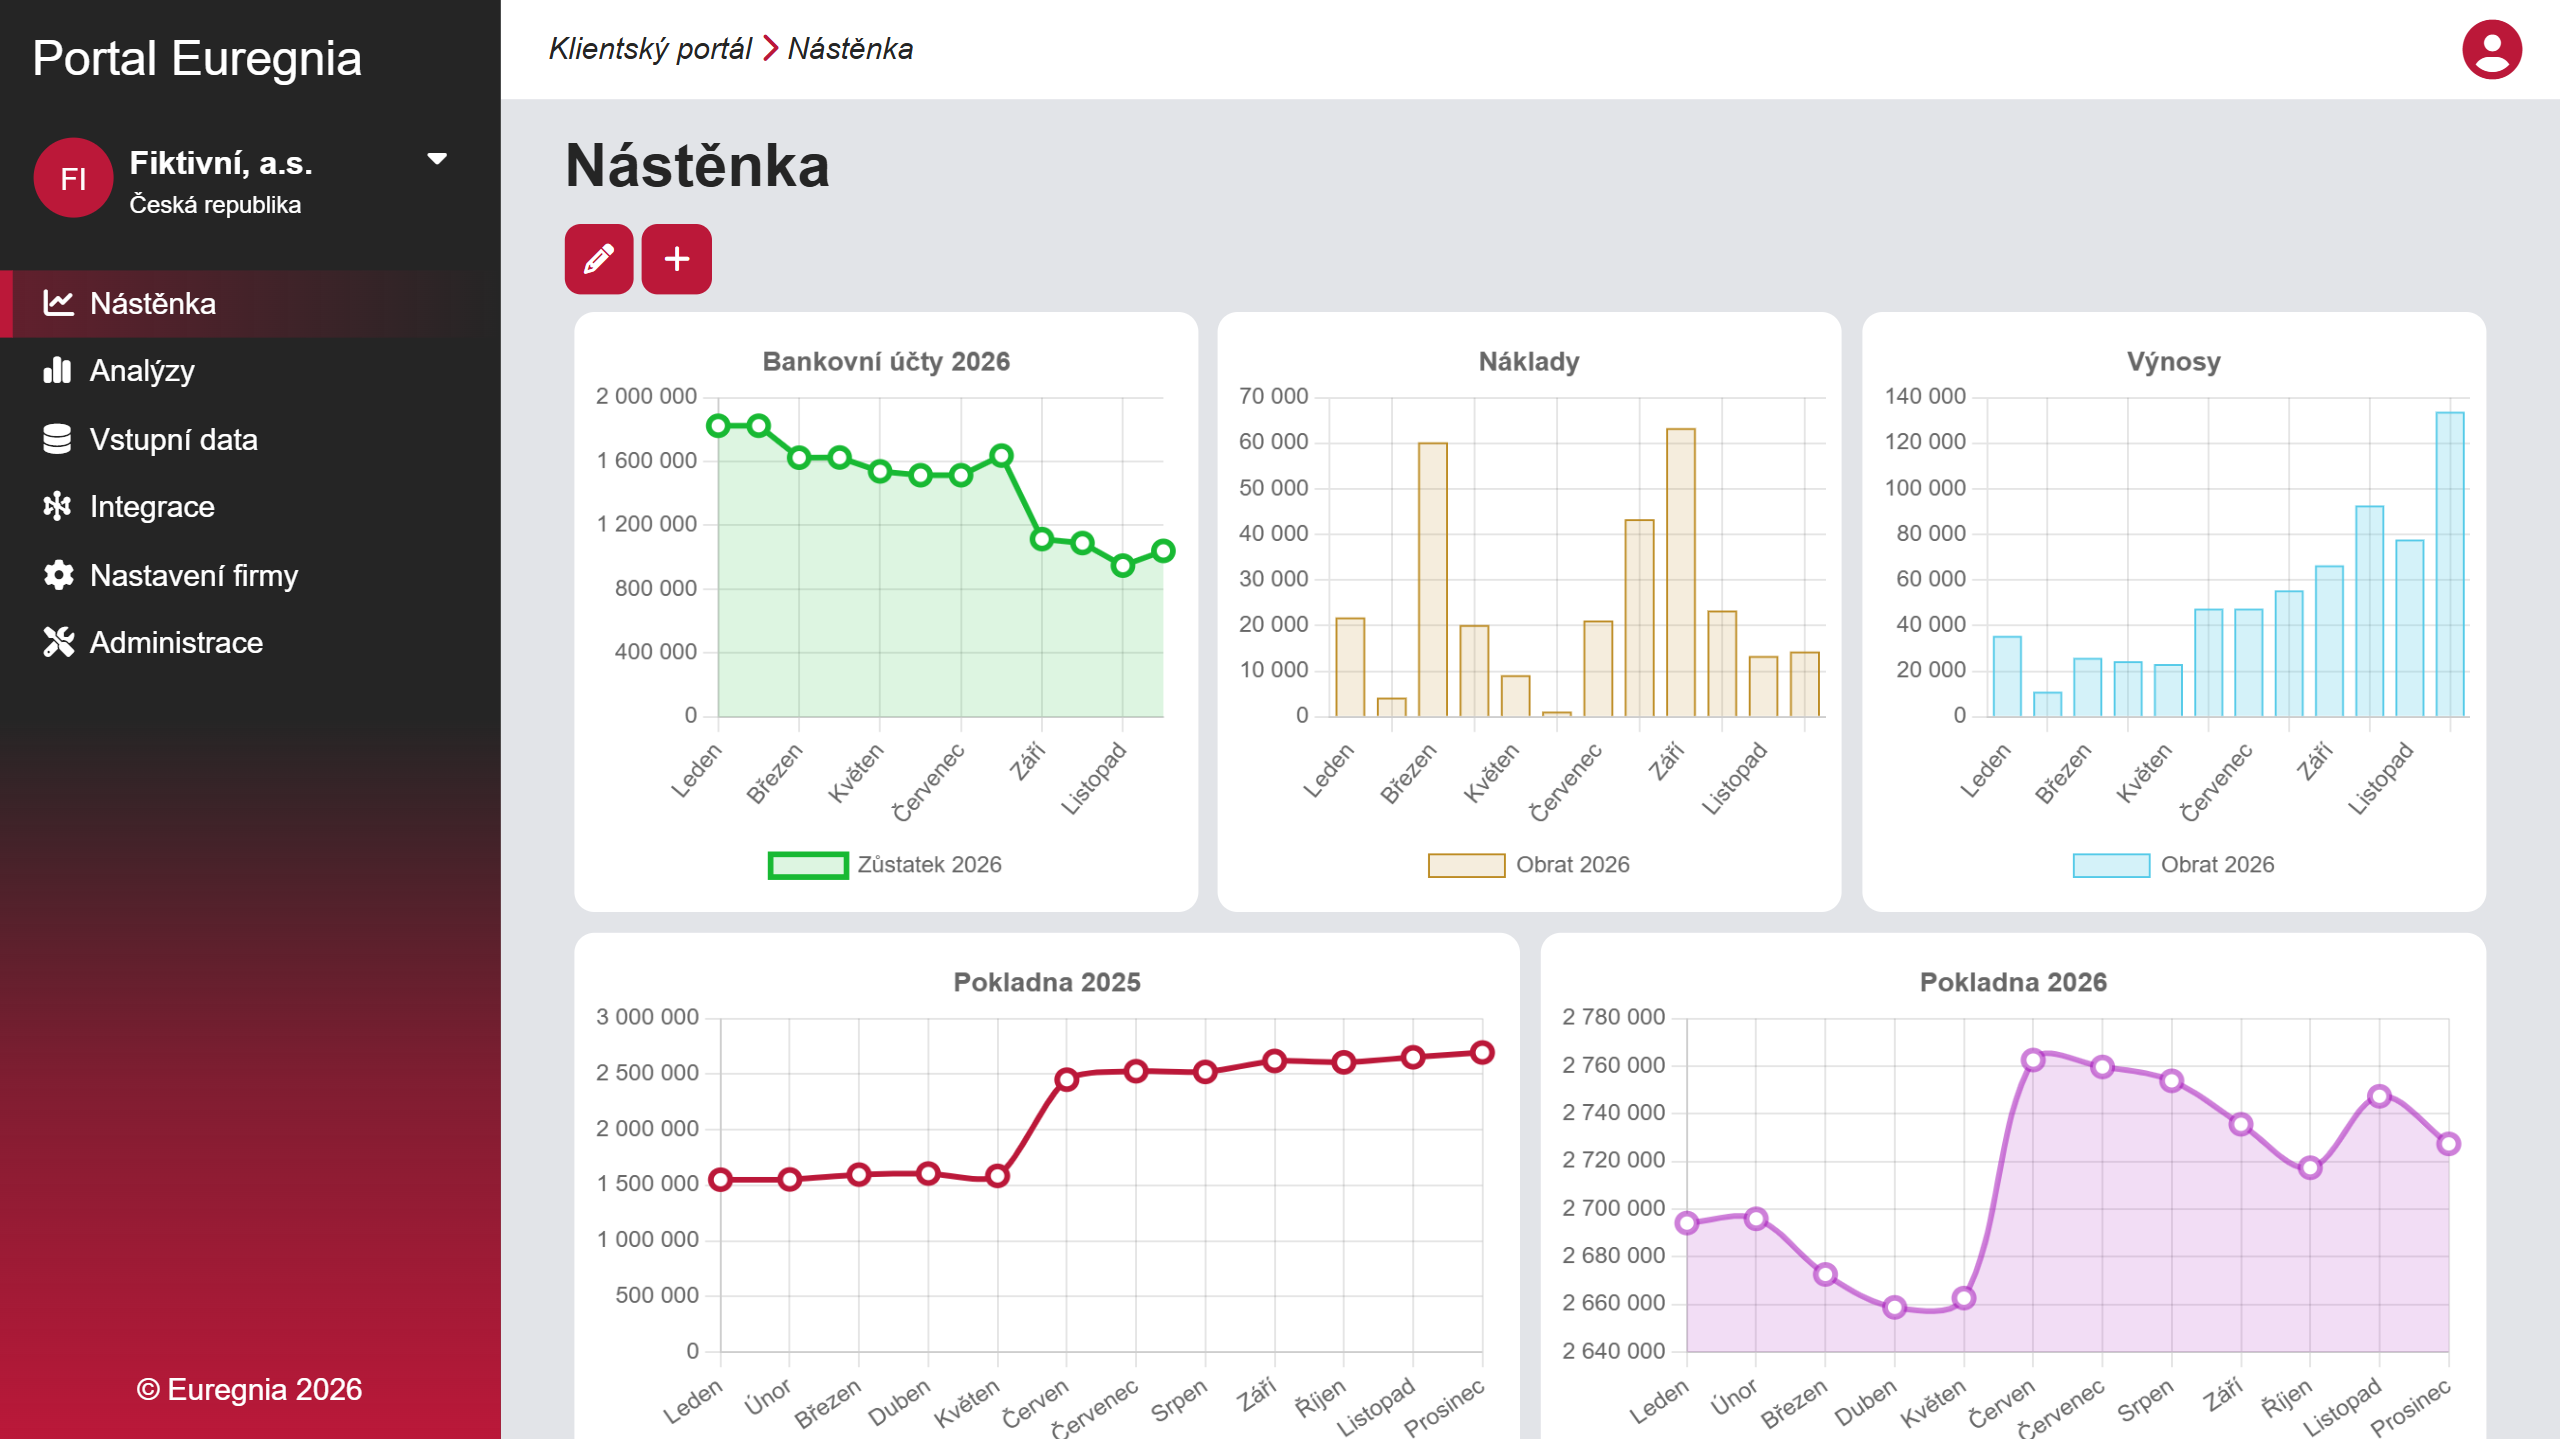
Task: Click the FI company avatar circle
Action: click(x=73, y=178)
